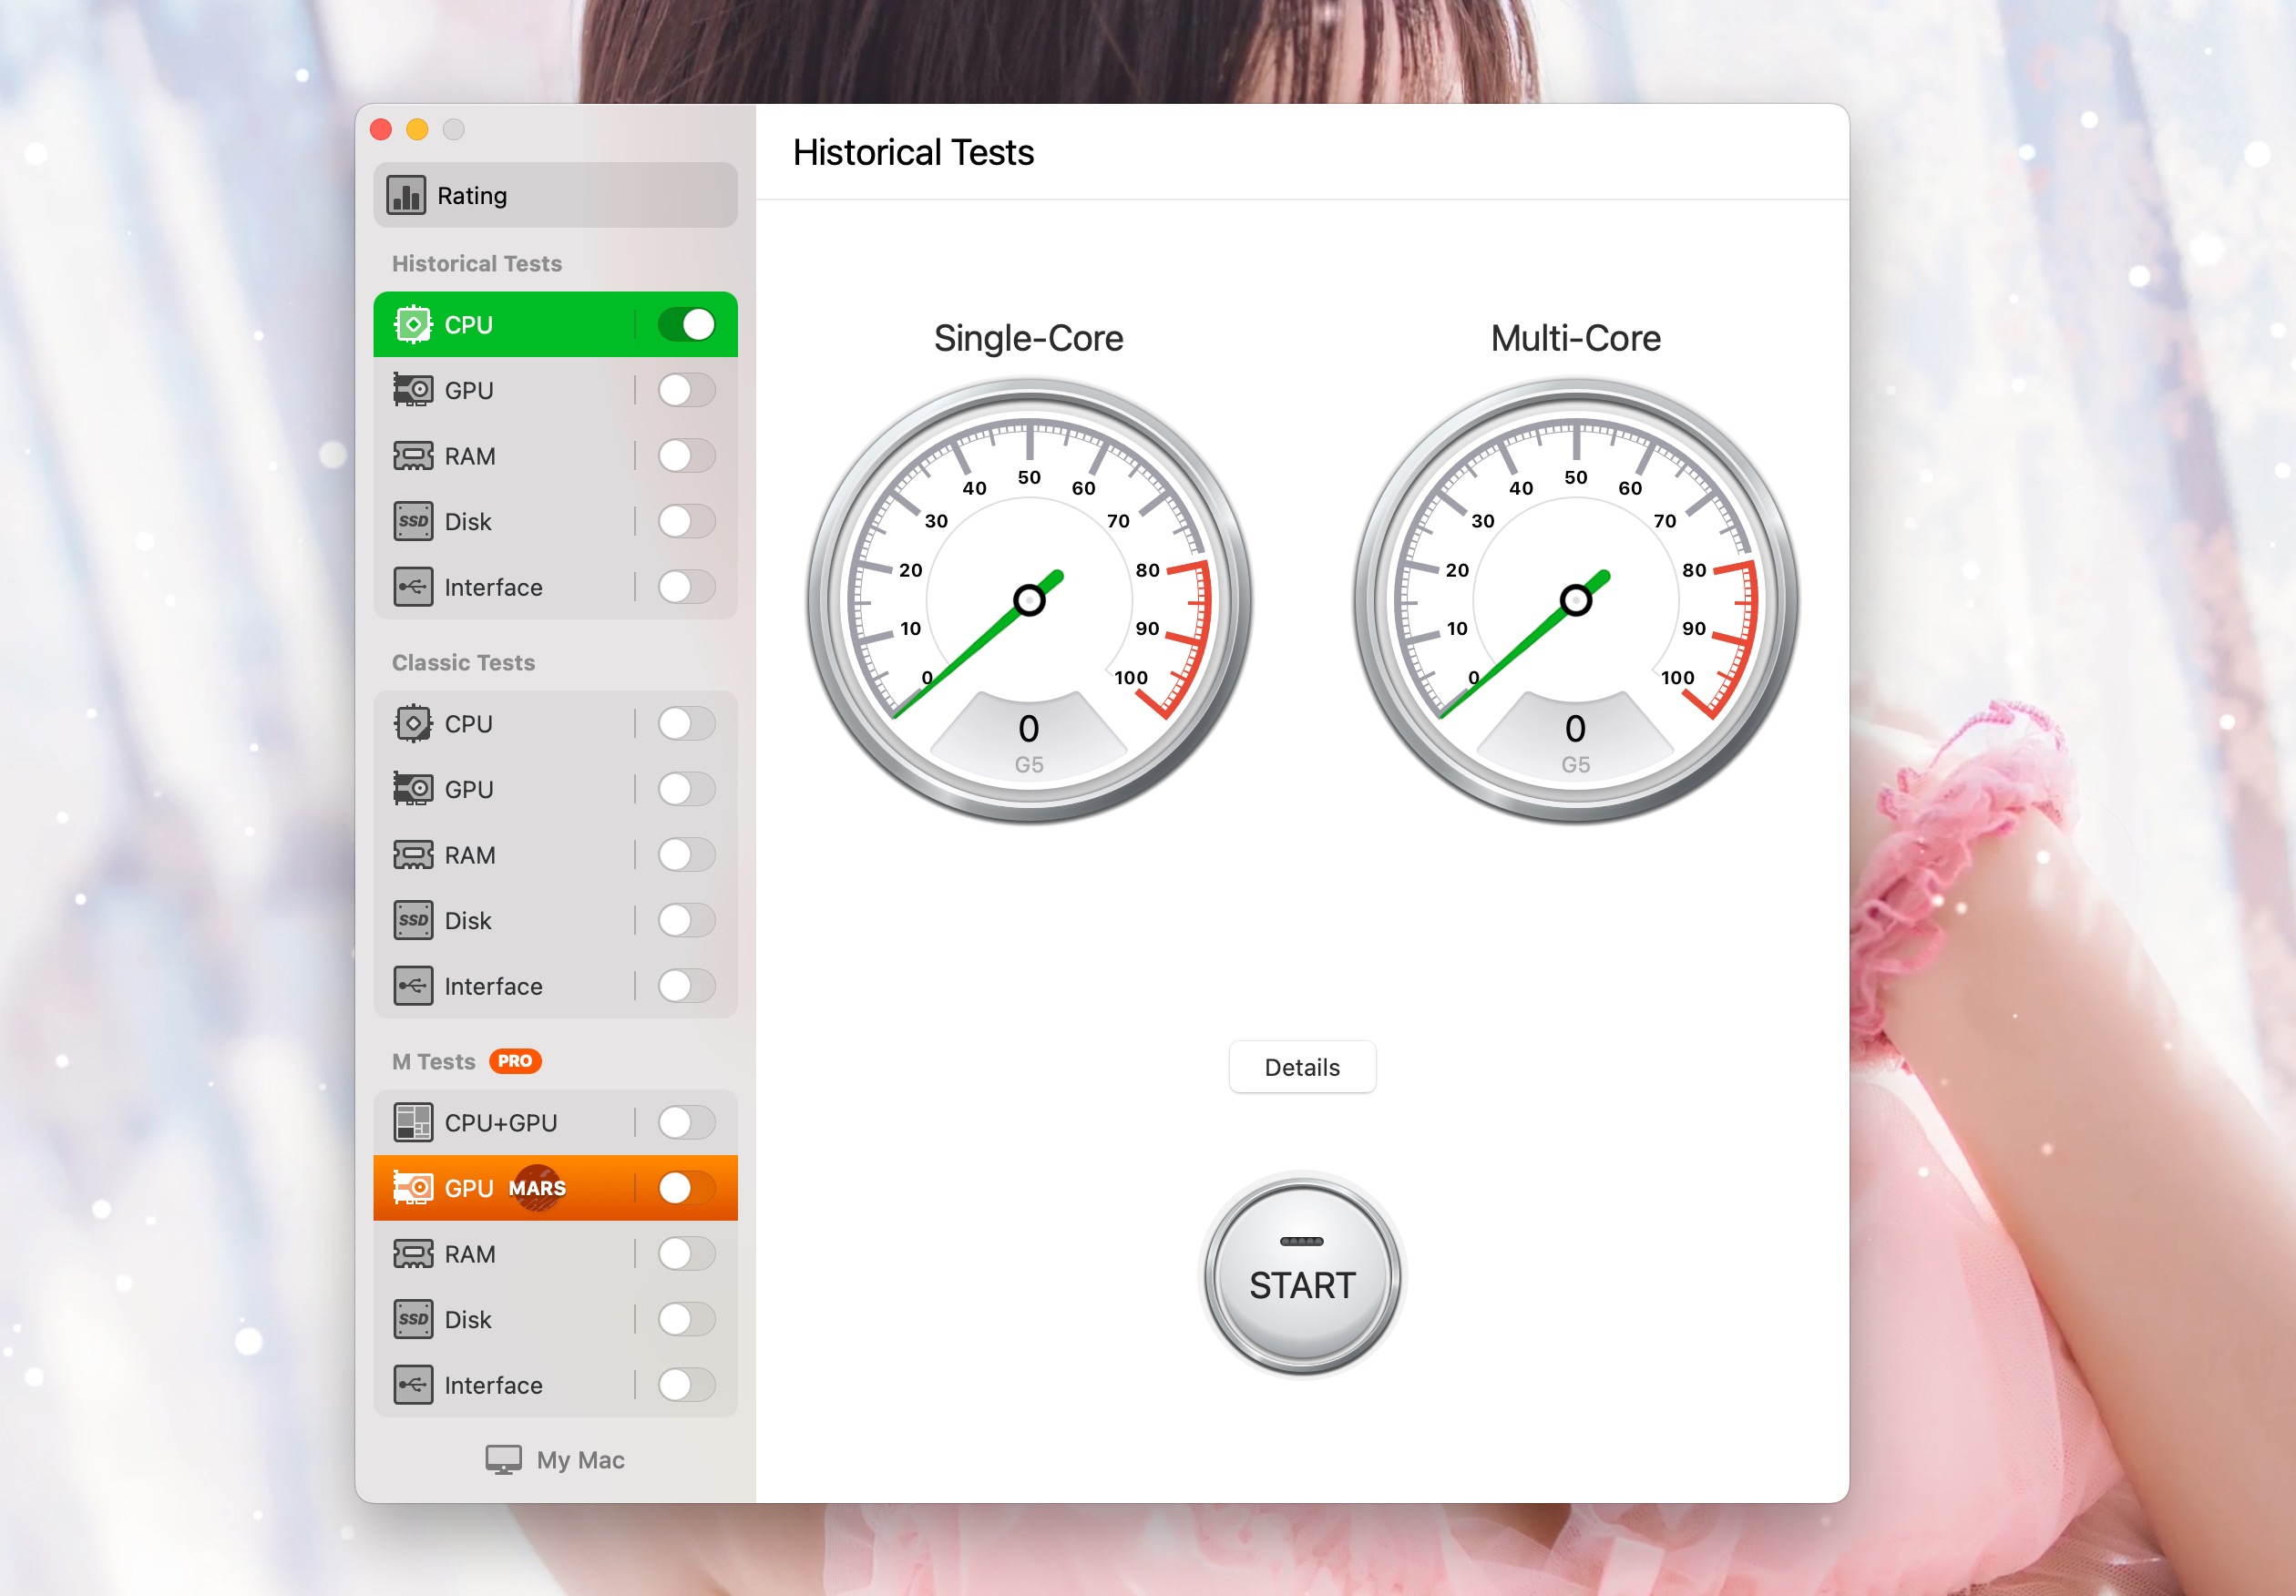This screenshot has width=2296, height=1596.
Task: Click the Historical RAM module icon
Action: pos(413,456)
